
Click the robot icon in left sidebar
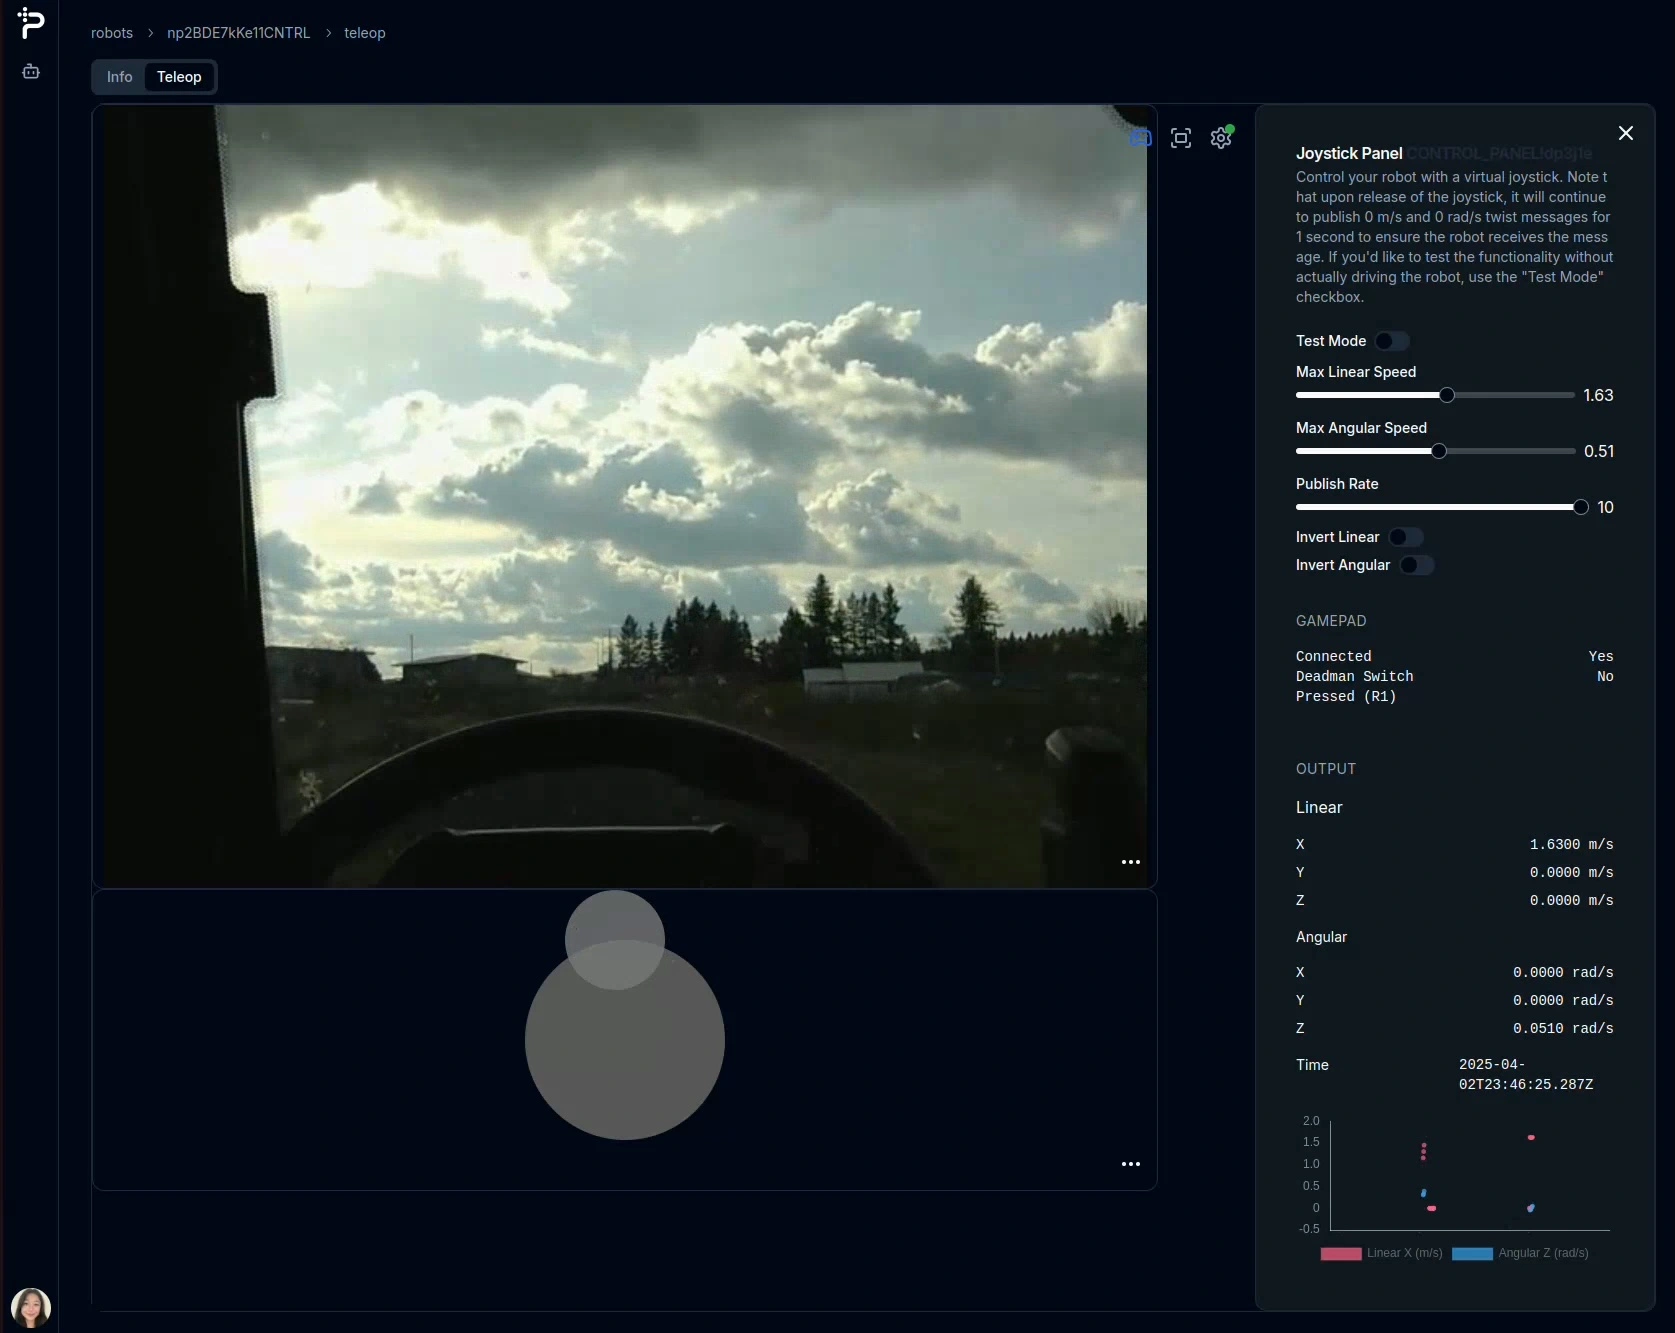coord(31,72)
